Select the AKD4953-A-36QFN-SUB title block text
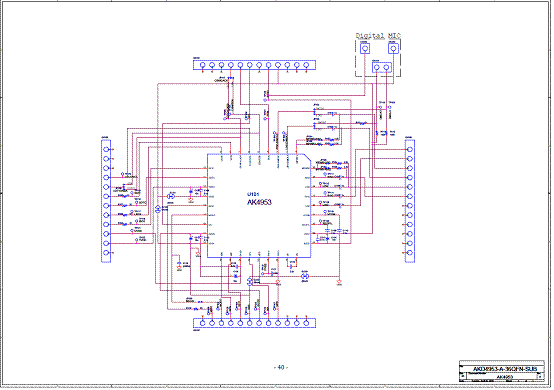The width and height of the screenshot is (554, 390). pos(505,369)
